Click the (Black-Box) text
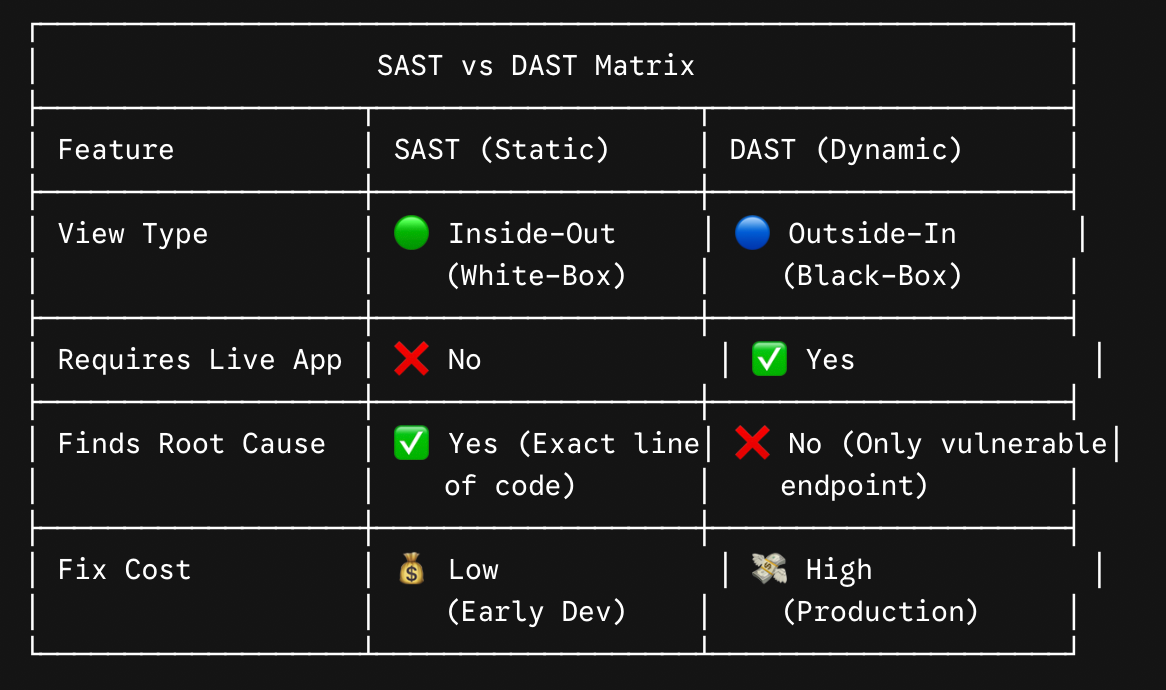Screen dimensions: 1166x690 [x=872, y=276]
